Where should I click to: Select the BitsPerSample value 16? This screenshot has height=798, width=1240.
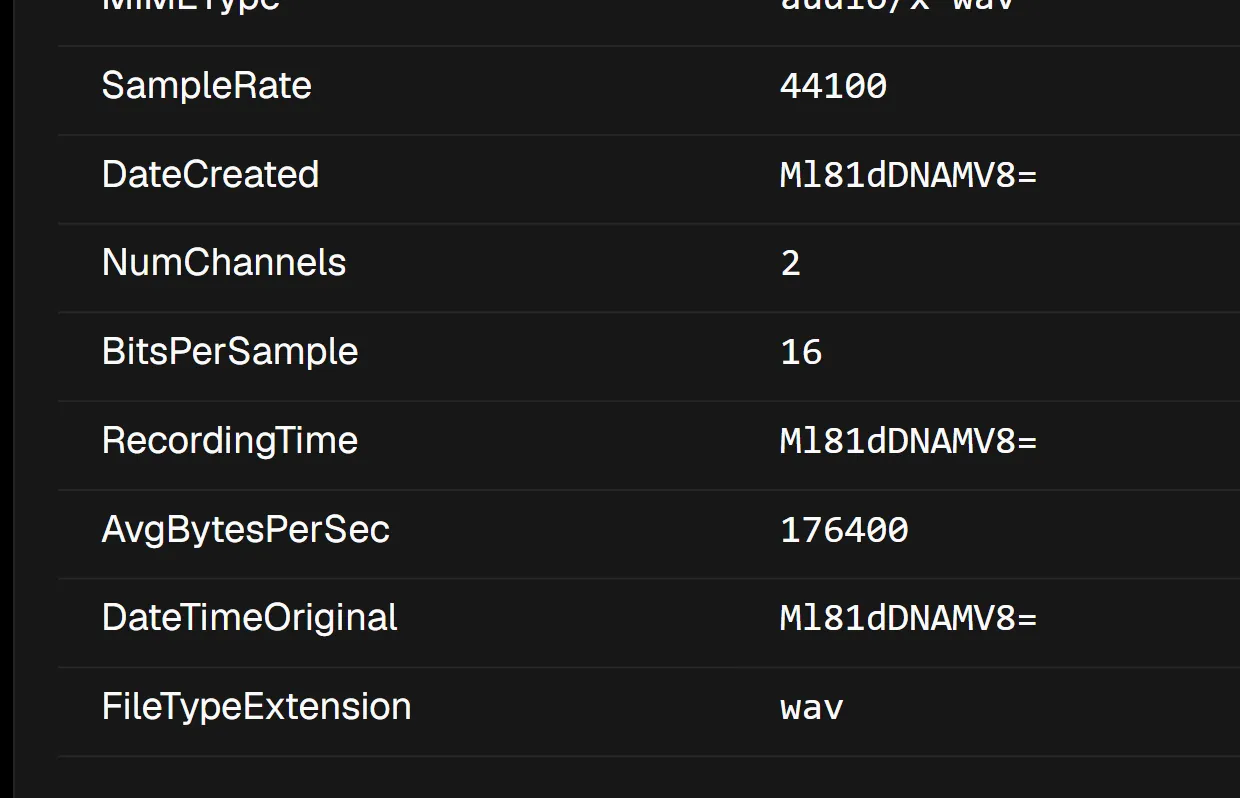point(801,352)
